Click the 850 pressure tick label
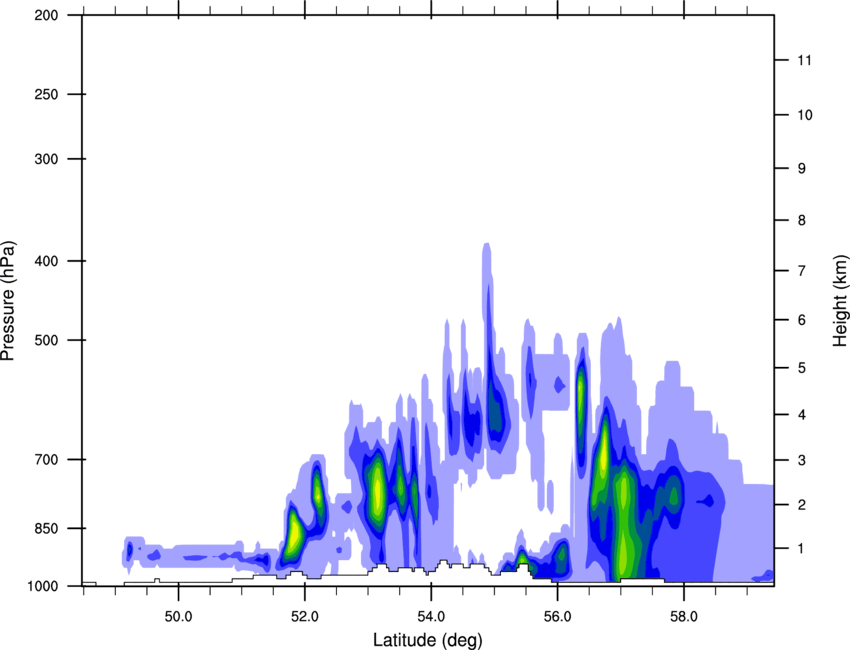Image resolution: width=850 pixels, height=650 pixels. coord(46,528)
